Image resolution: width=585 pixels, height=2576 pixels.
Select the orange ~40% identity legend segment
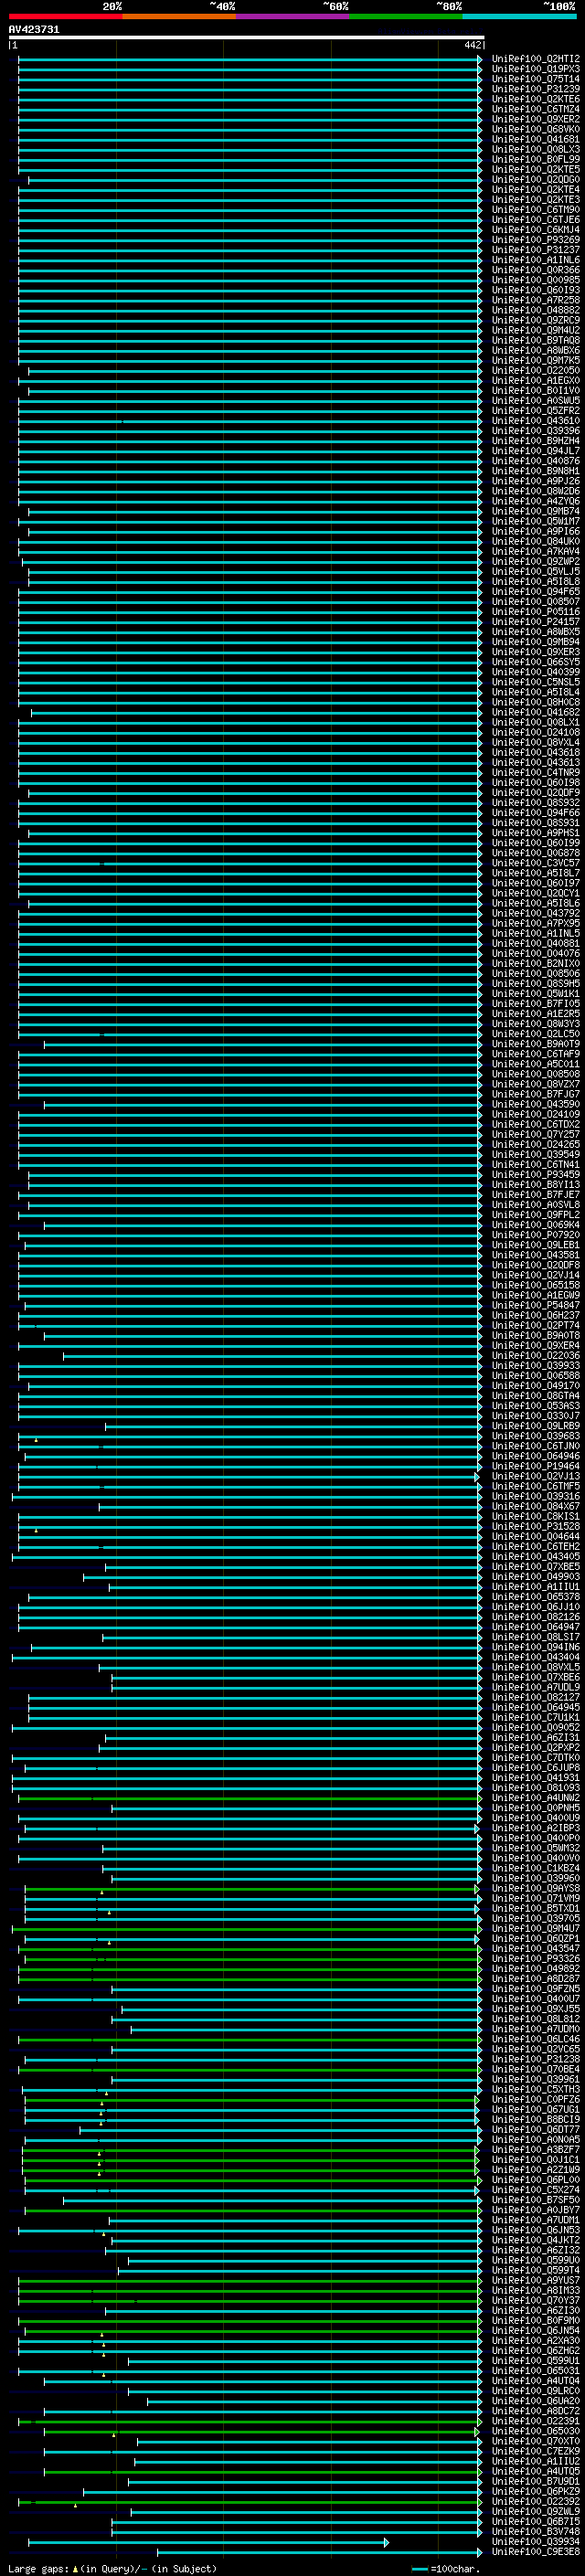pyautogui.click(x=179, y=16)
